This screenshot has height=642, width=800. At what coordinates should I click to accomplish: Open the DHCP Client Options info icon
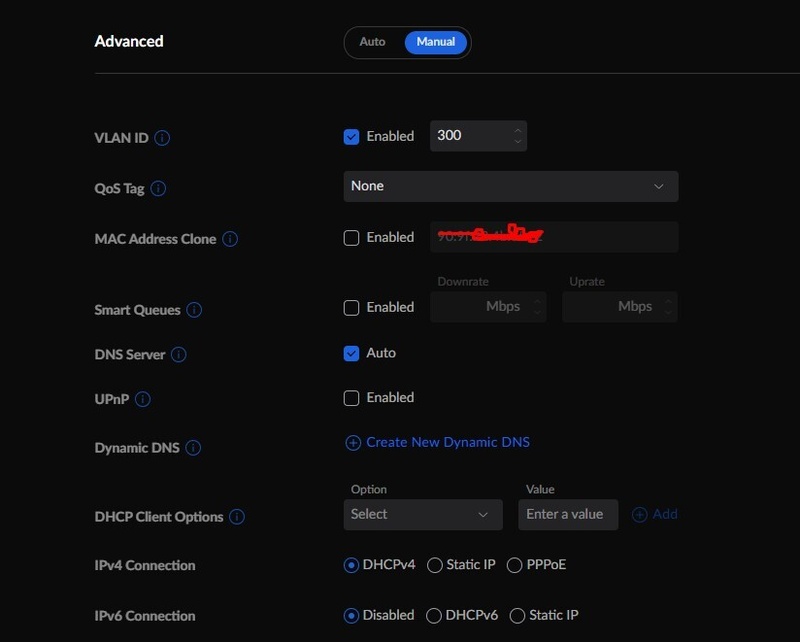[x=237, y=516]
